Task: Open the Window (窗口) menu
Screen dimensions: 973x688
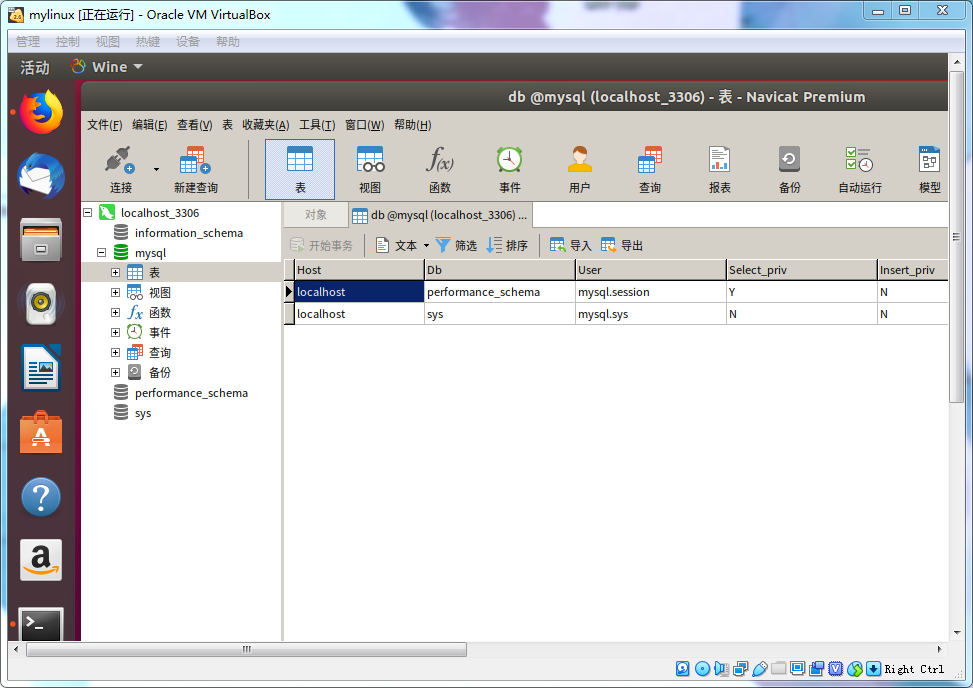Action: [364, 125]
